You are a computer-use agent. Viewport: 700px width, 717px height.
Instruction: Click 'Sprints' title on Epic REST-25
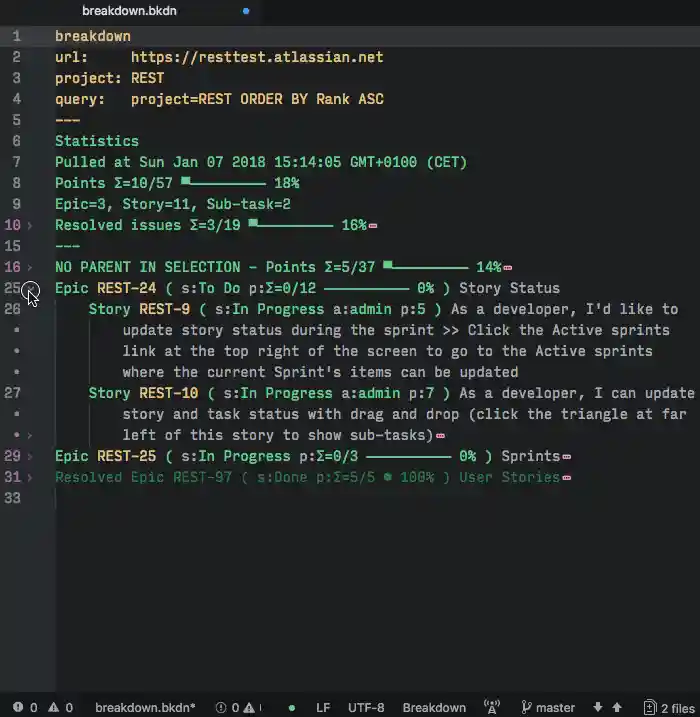click(x=531, y=456)
